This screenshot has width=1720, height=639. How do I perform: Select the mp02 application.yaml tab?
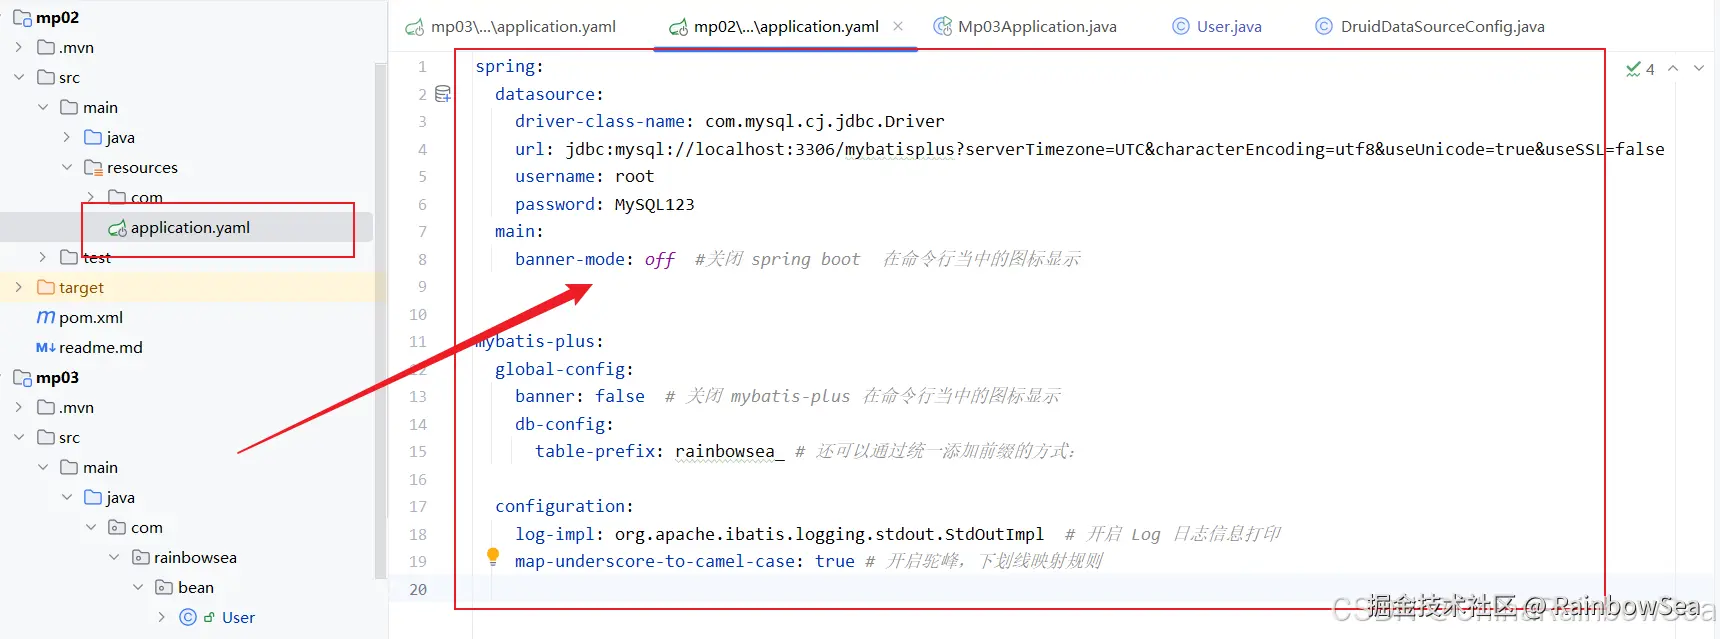click(x=774, y=27)
